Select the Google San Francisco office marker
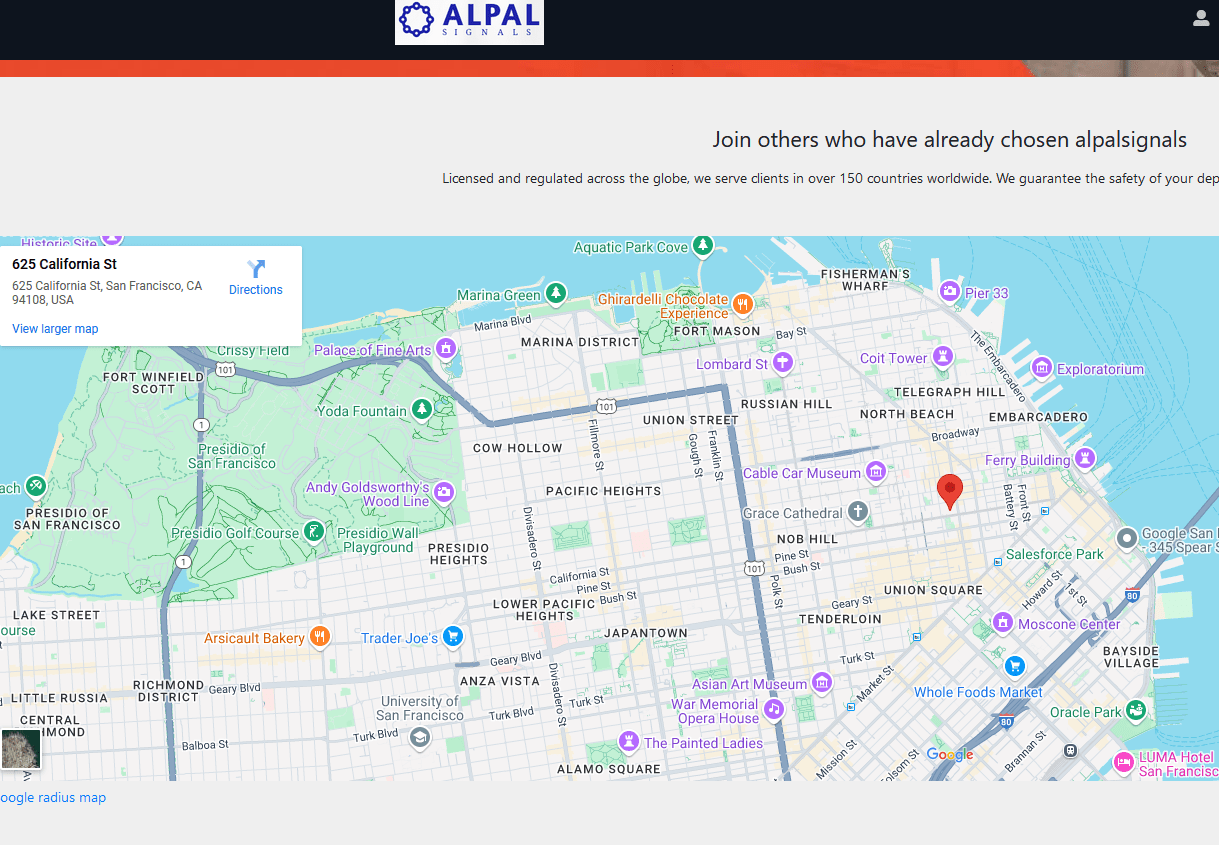The image size is (1219, 845). (x=1127, y=539)
